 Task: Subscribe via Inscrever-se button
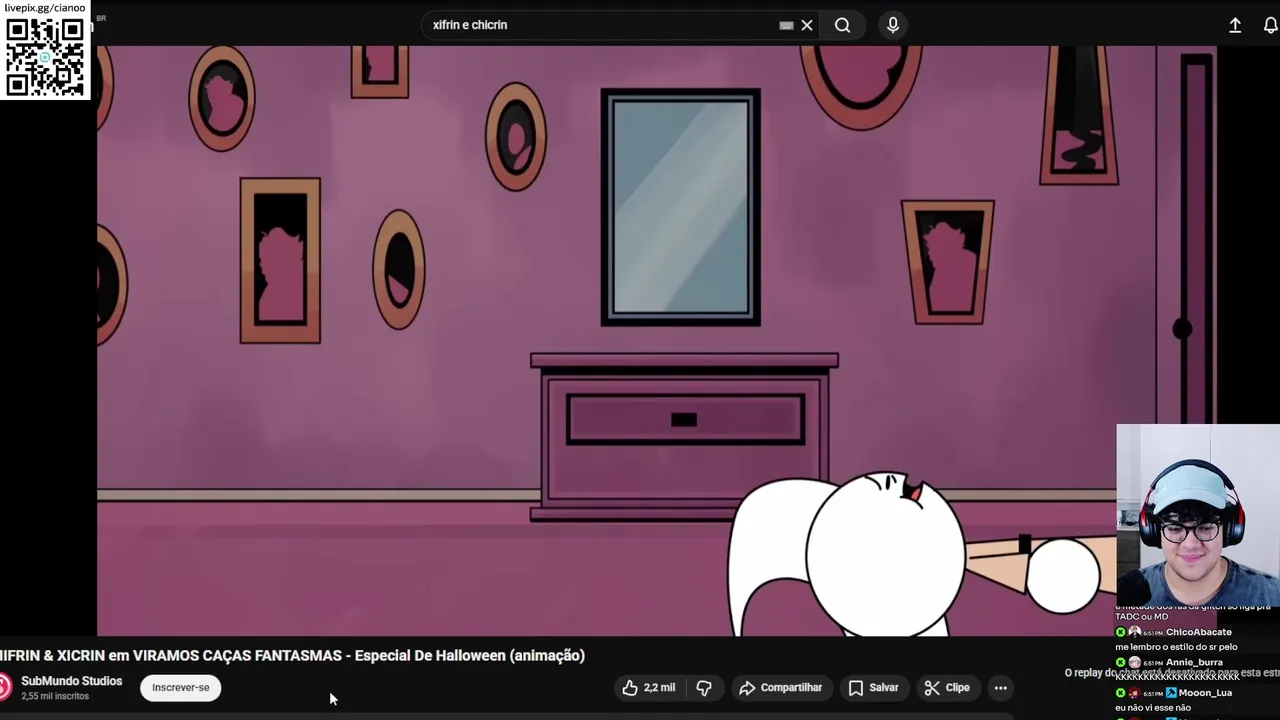click(x=180, y=688)
